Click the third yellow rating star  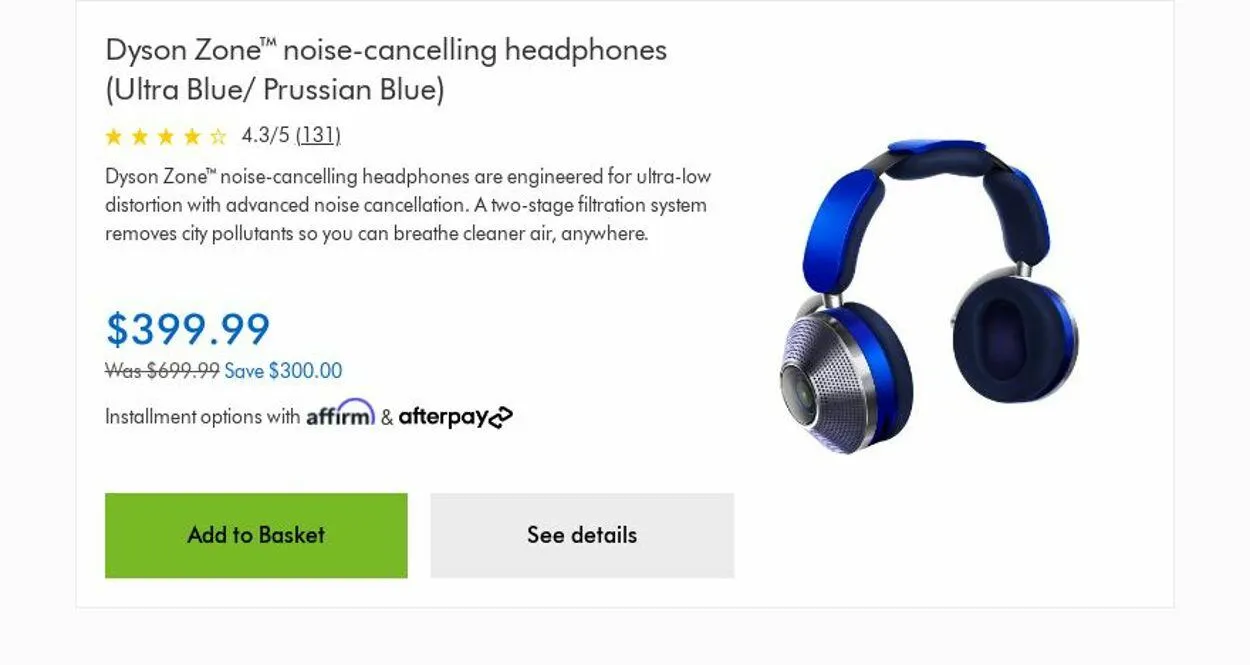166,136
